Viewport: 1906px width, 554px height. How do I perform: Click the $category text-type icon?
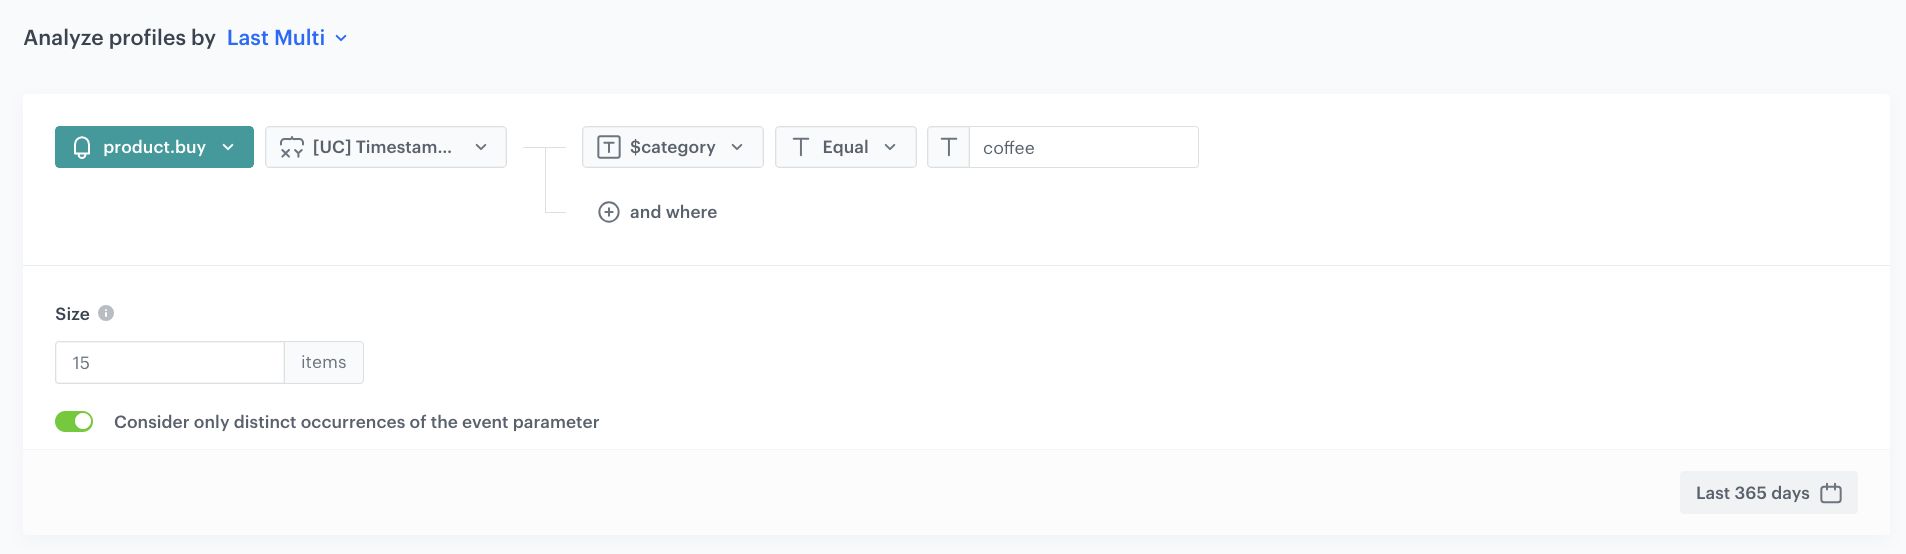609,148
